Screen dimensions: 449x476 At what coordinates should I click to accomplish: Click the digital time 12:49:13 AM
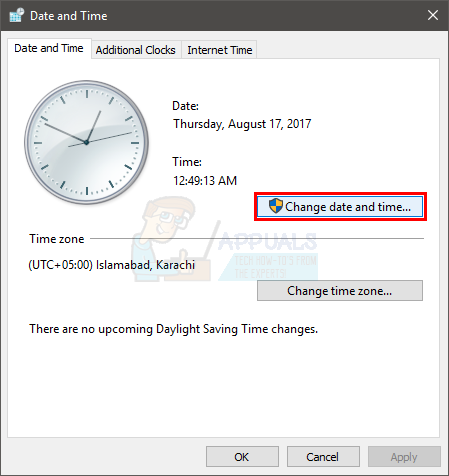coord(205,181)
